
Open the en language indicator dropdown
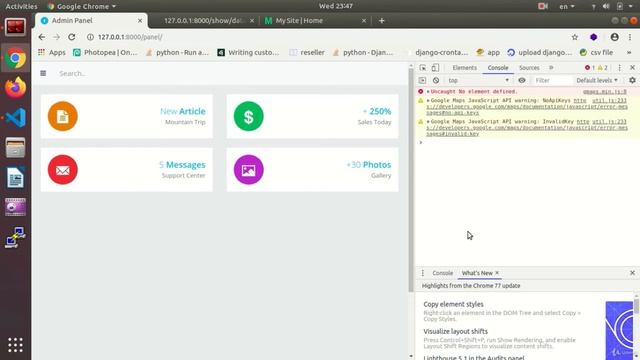coord(567,6)
